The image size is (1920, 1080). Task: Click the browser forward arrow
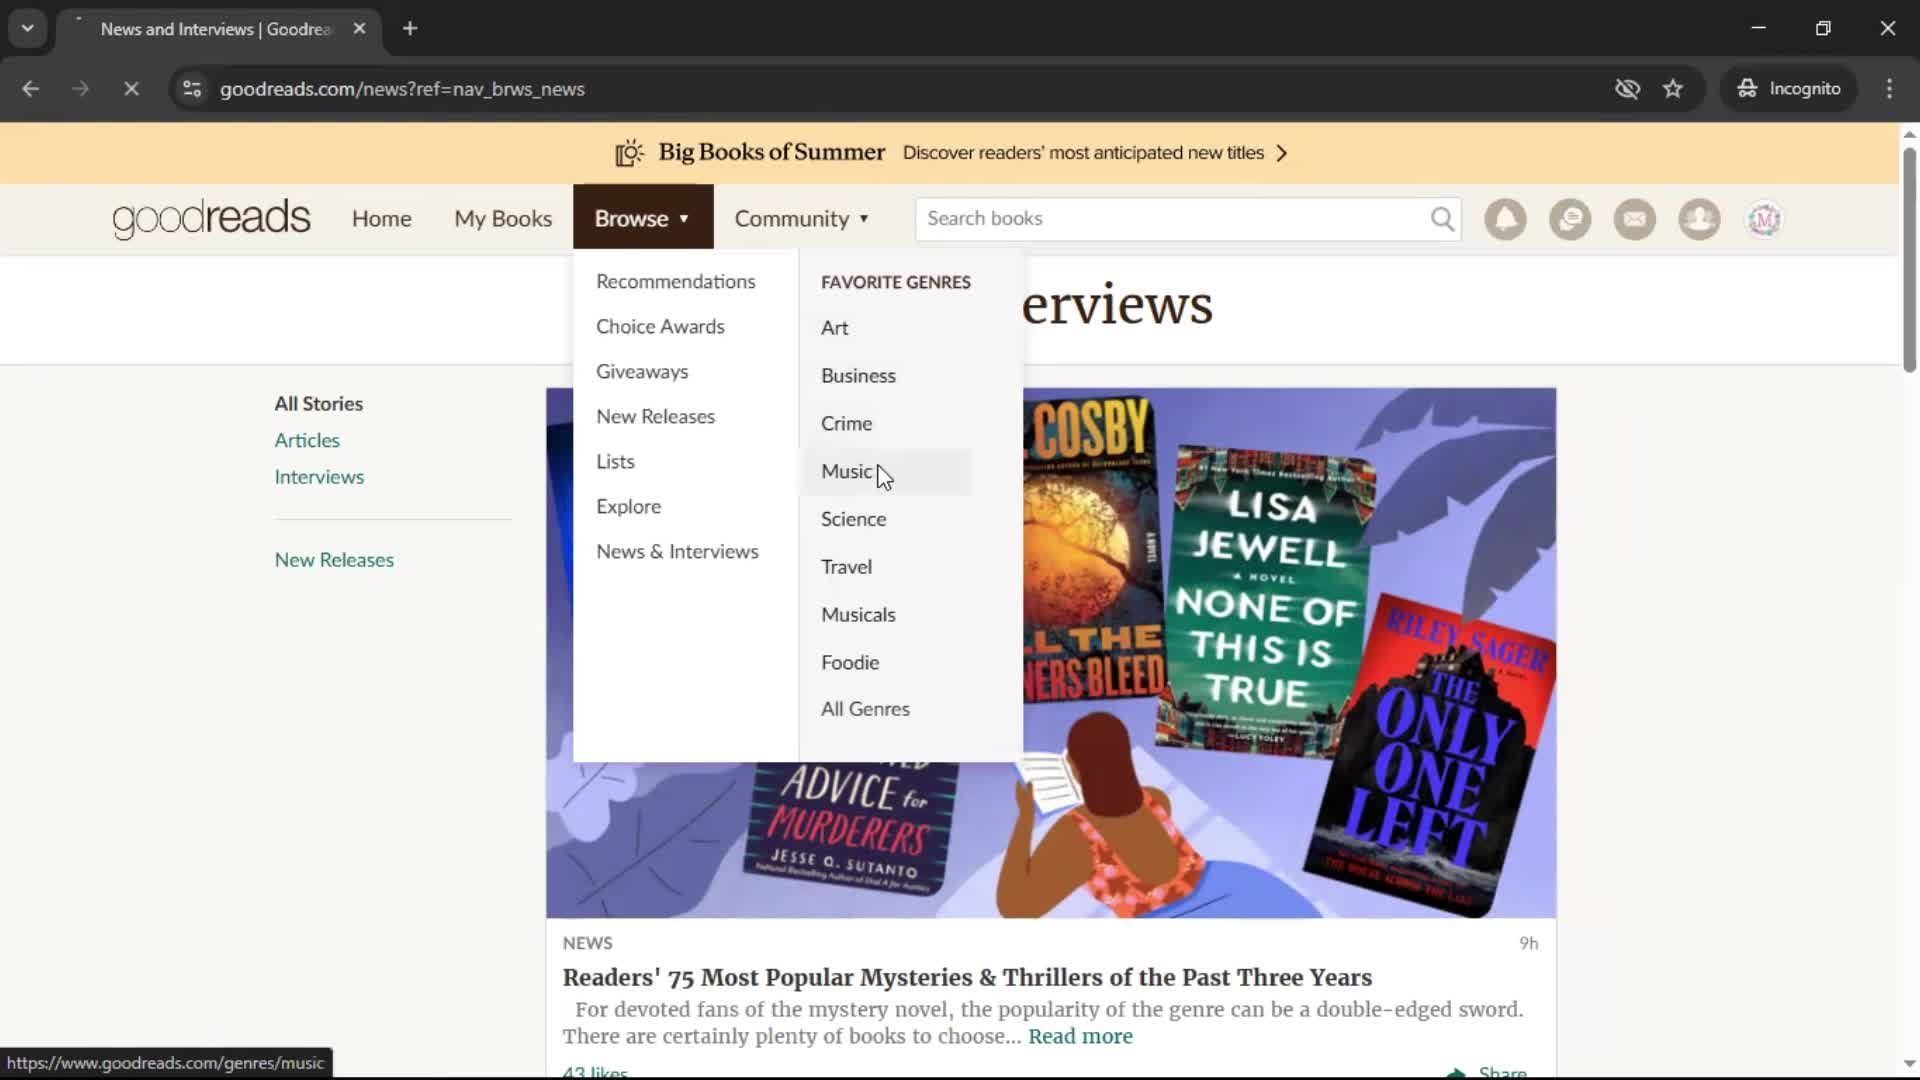(x=80, y=89)
